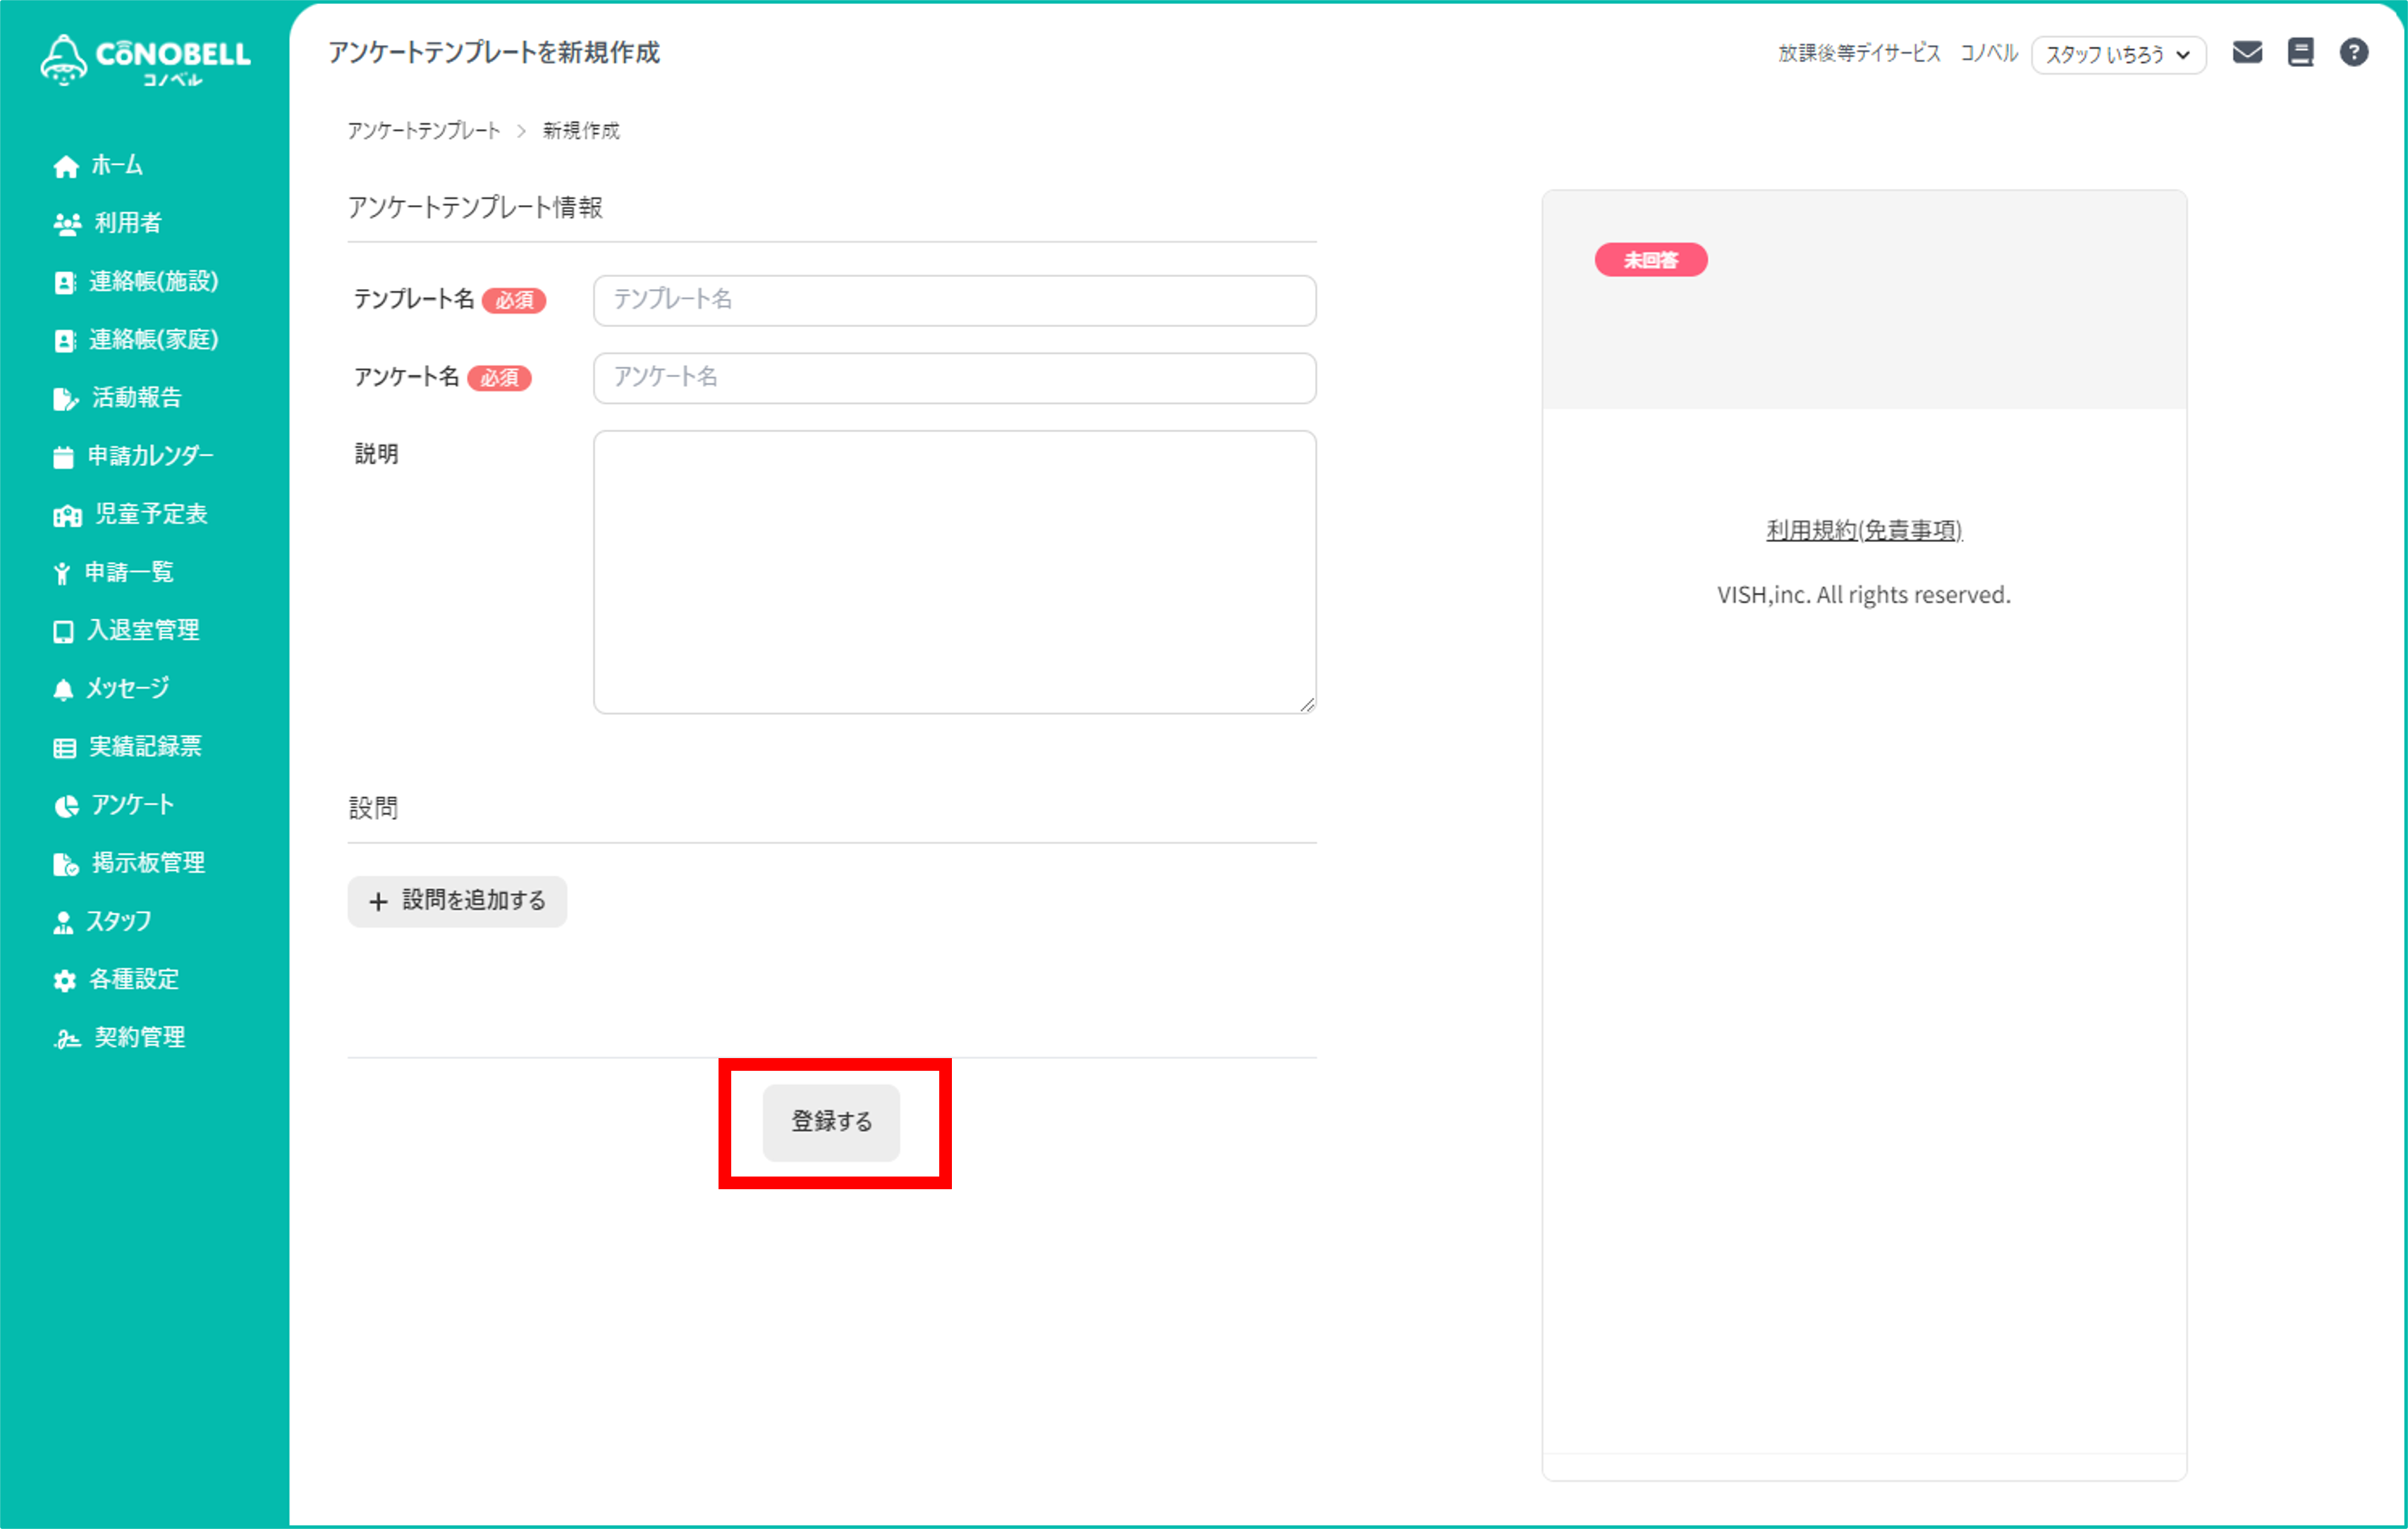The width and height of the screenshot is (2408, 1529).
Task: Click the 説明 text area
Action: [954, 572]
